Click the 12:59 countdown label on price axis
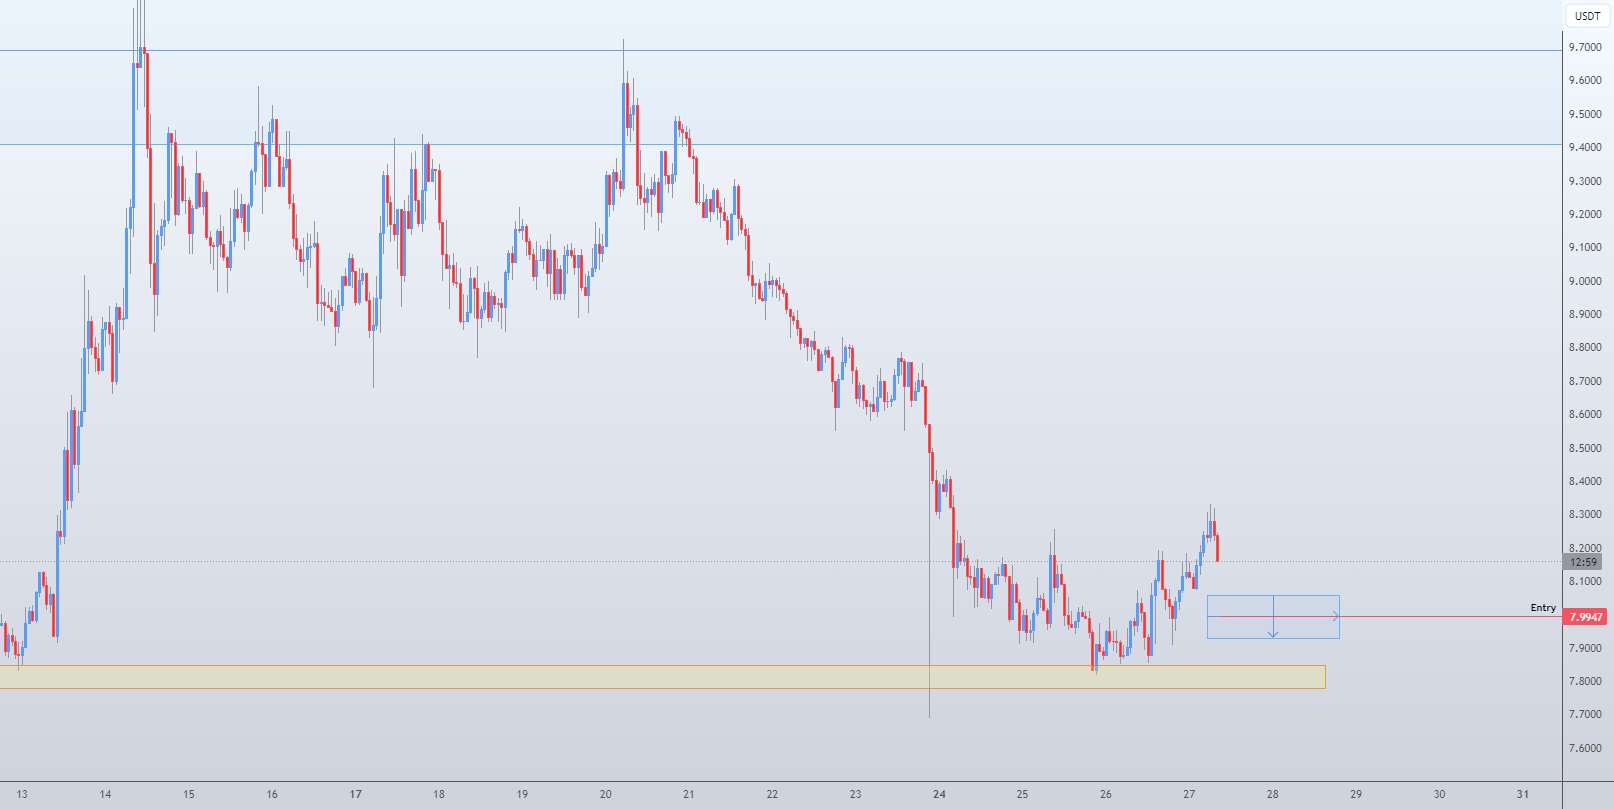Image resolution: width=1614 pixels, height=809 pixels. pyautogui.click(x=1583, y=562)
